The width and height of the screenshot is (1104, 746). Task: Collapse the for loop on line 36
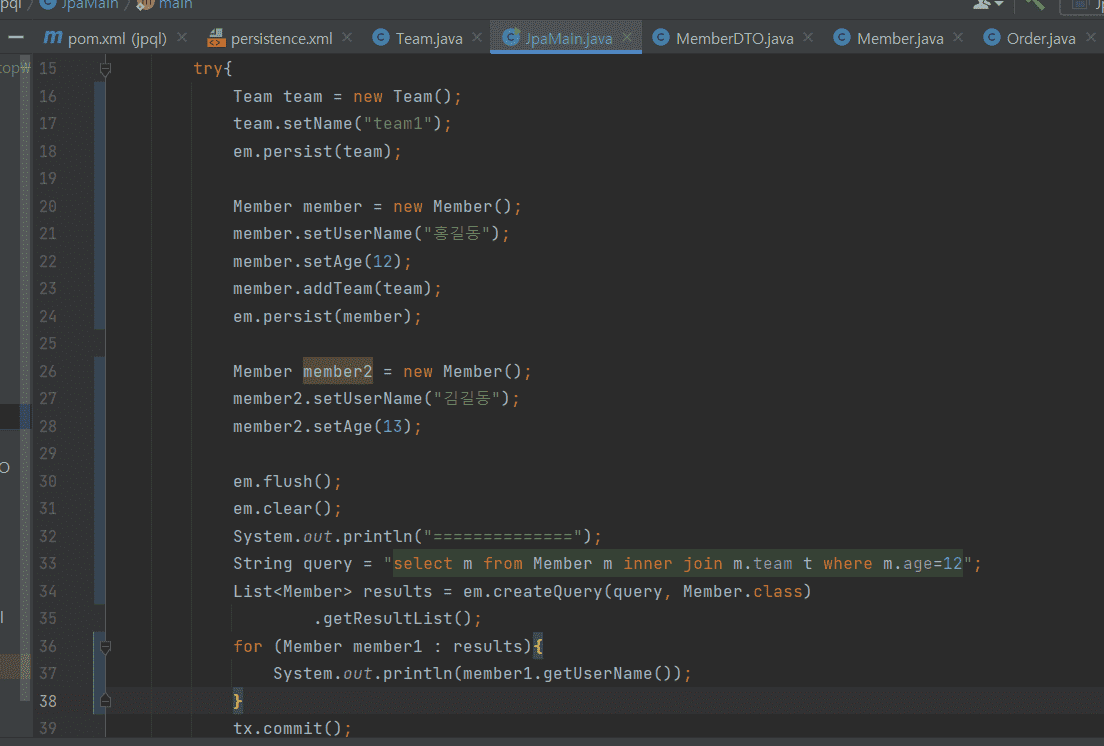tap(106, 647)
